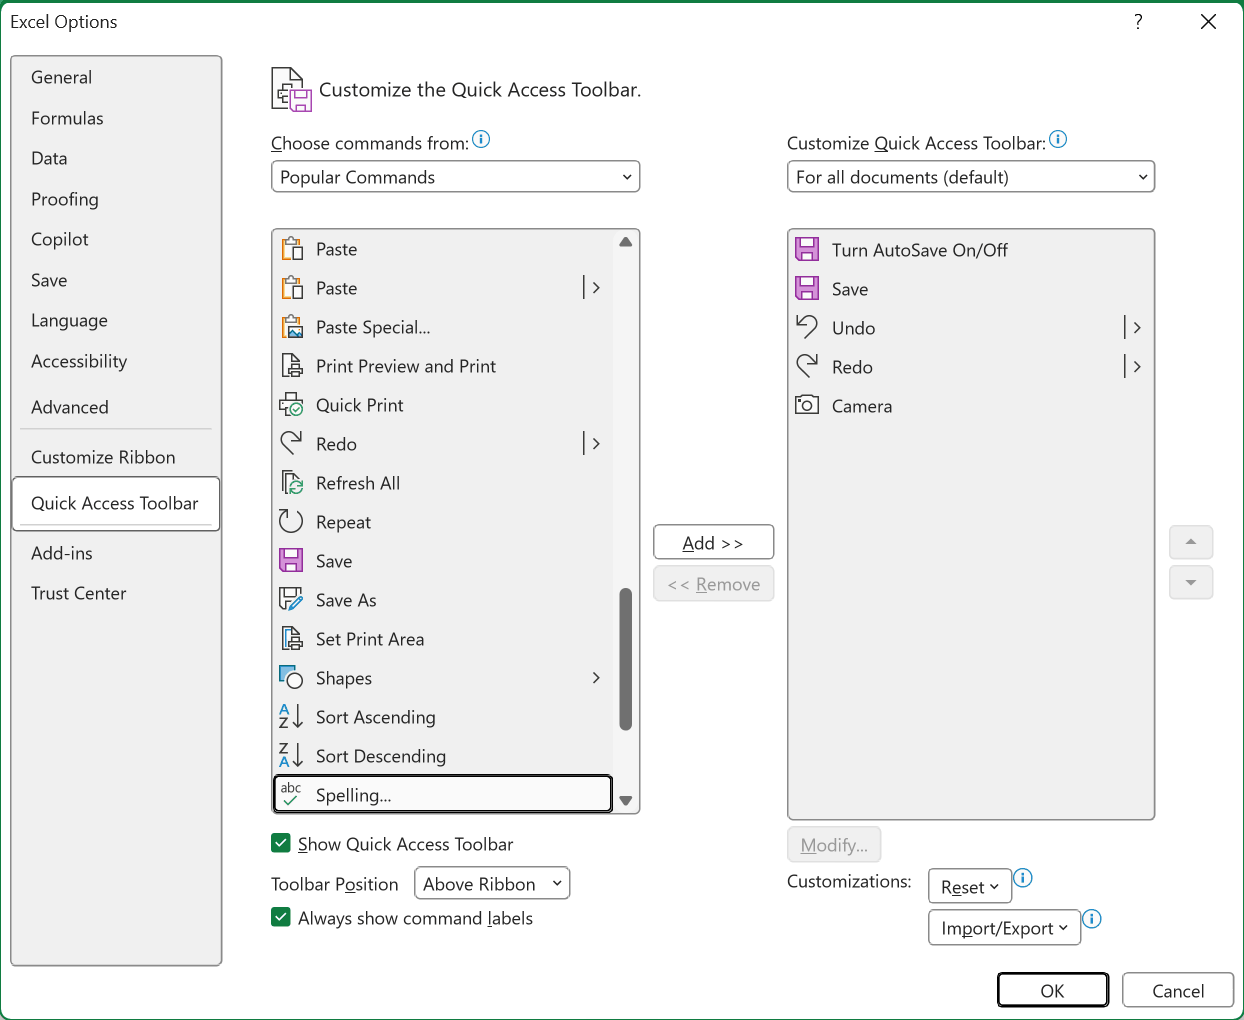Click the Add >> button
This screenshot has width=1244, height=1020.
point(714,543)
